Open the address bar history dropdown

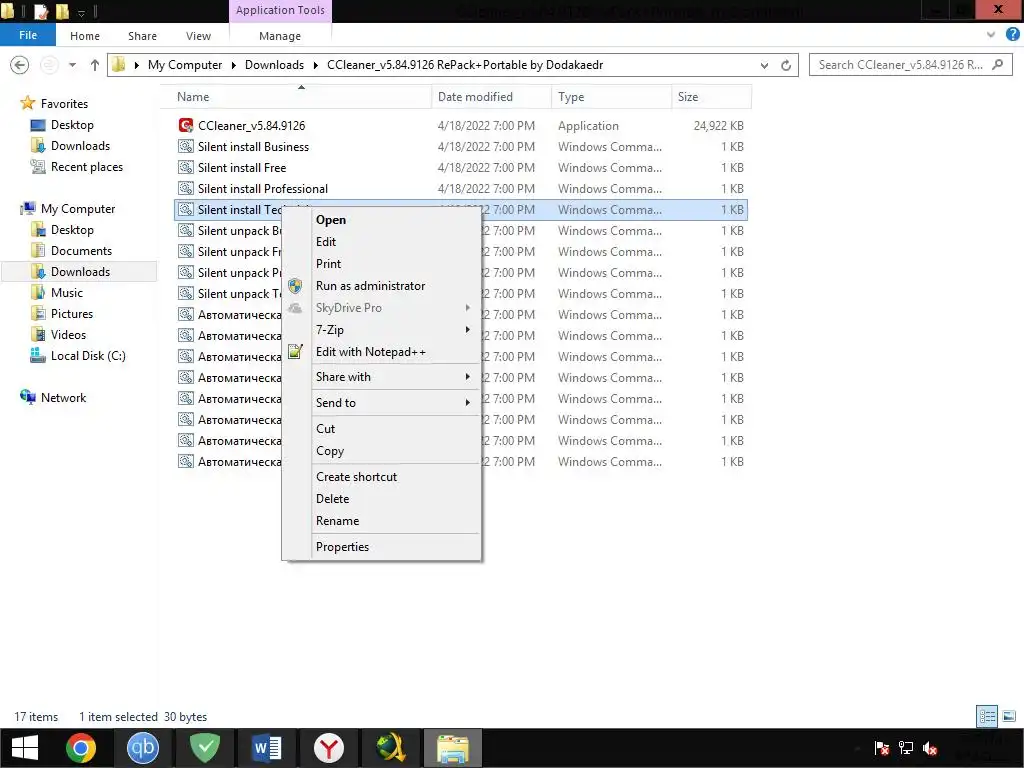pyautogui.click(x=764, y=65)
